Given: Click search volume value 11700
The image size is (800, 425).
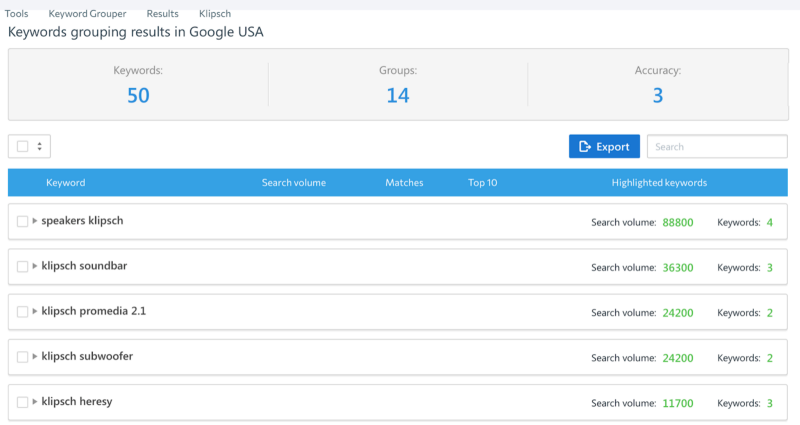Looking at the screenshot, I should pos(678,403).
